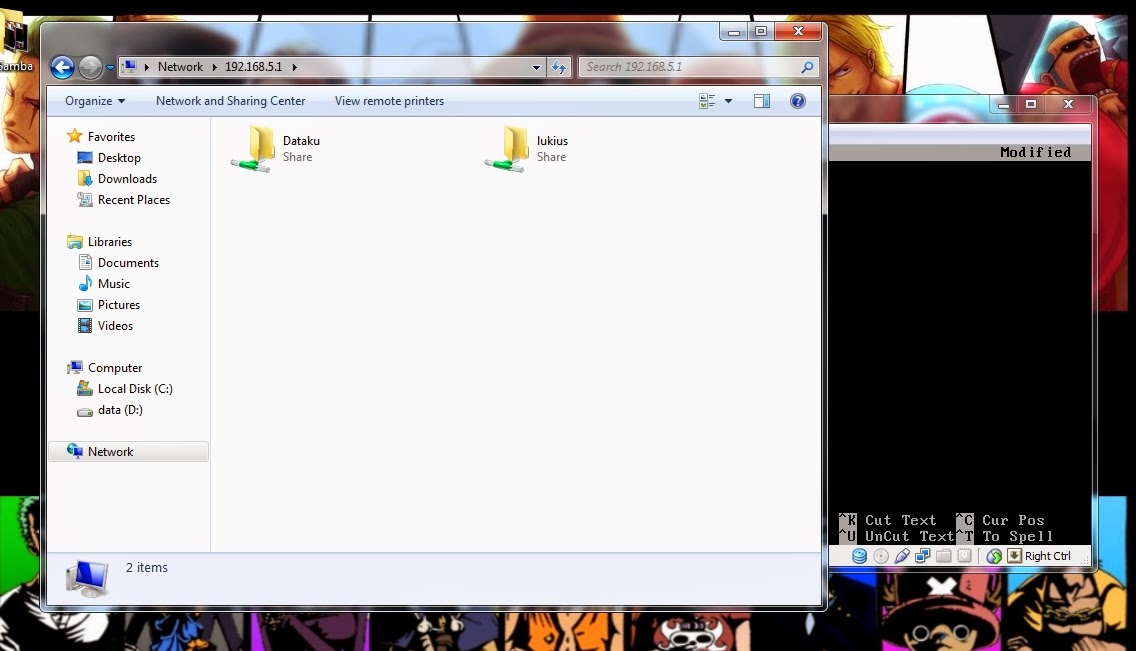Open data (D:) drive
Screen dimensions: 1136x651
click(120, 409)
